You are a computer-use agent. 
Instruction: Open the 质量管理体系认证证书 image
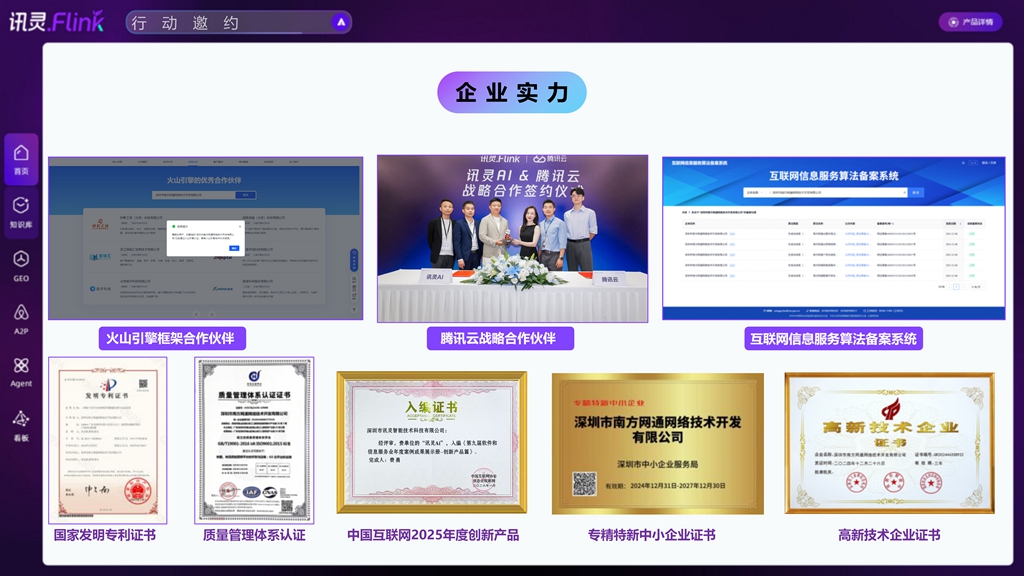(254, 440)
